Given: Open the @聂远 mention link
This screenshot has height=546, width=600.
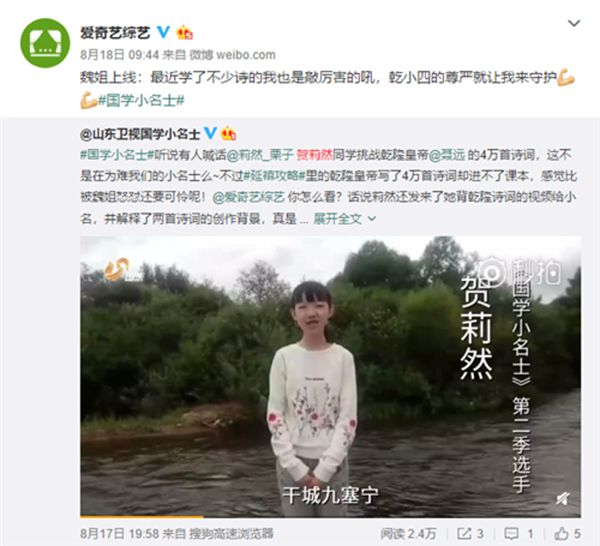Looking at the screenshot, I should (447, 155).
